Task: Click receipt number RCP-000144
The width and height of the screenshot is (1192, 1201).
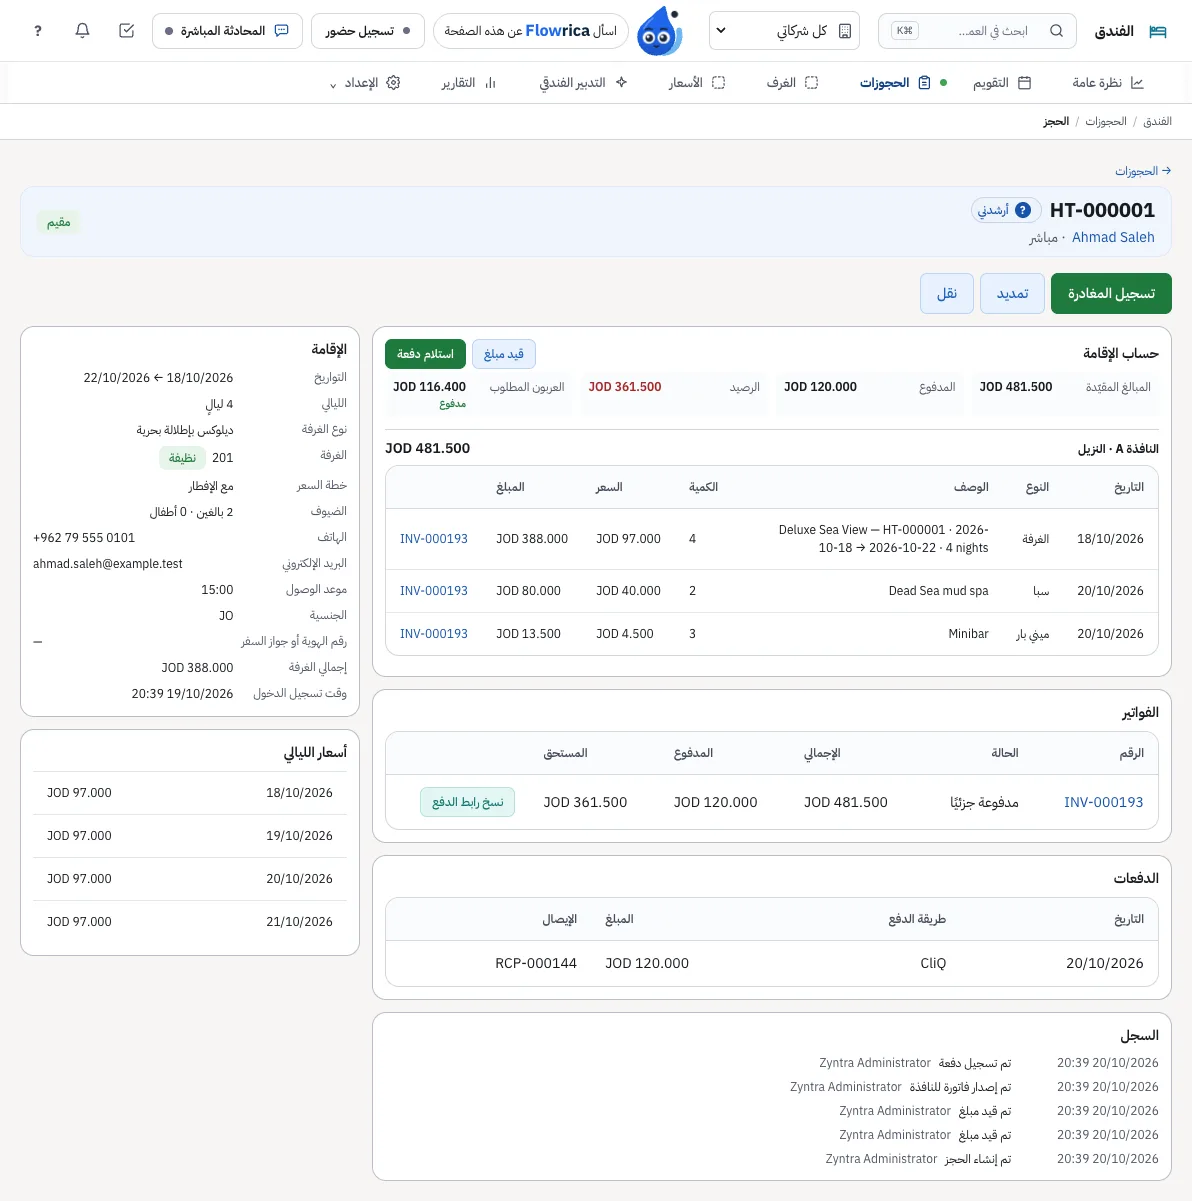Action: tap(536, 963)
